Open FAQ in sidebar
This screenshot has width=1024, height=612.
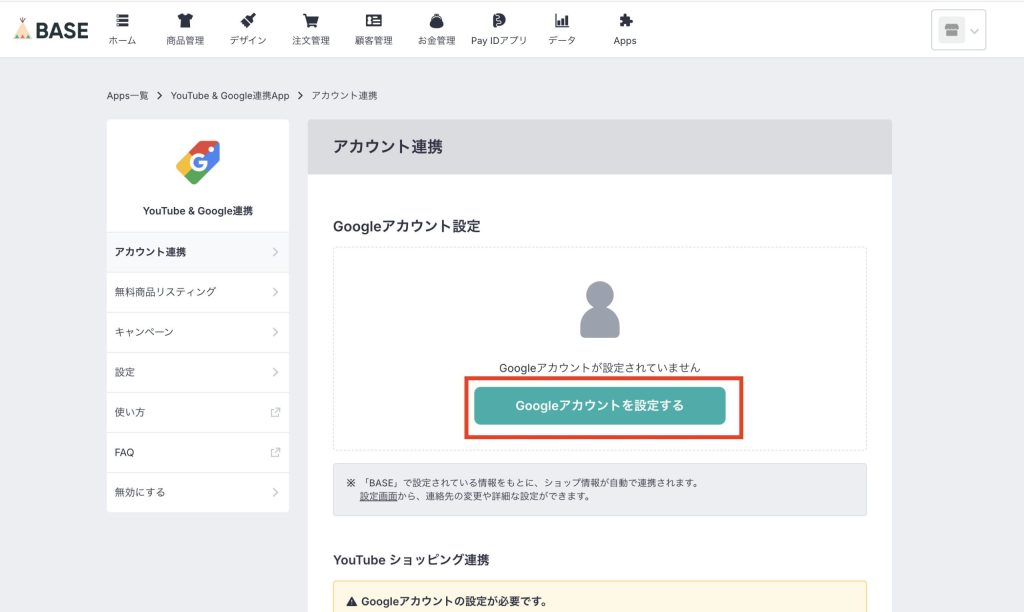(198, 452)
